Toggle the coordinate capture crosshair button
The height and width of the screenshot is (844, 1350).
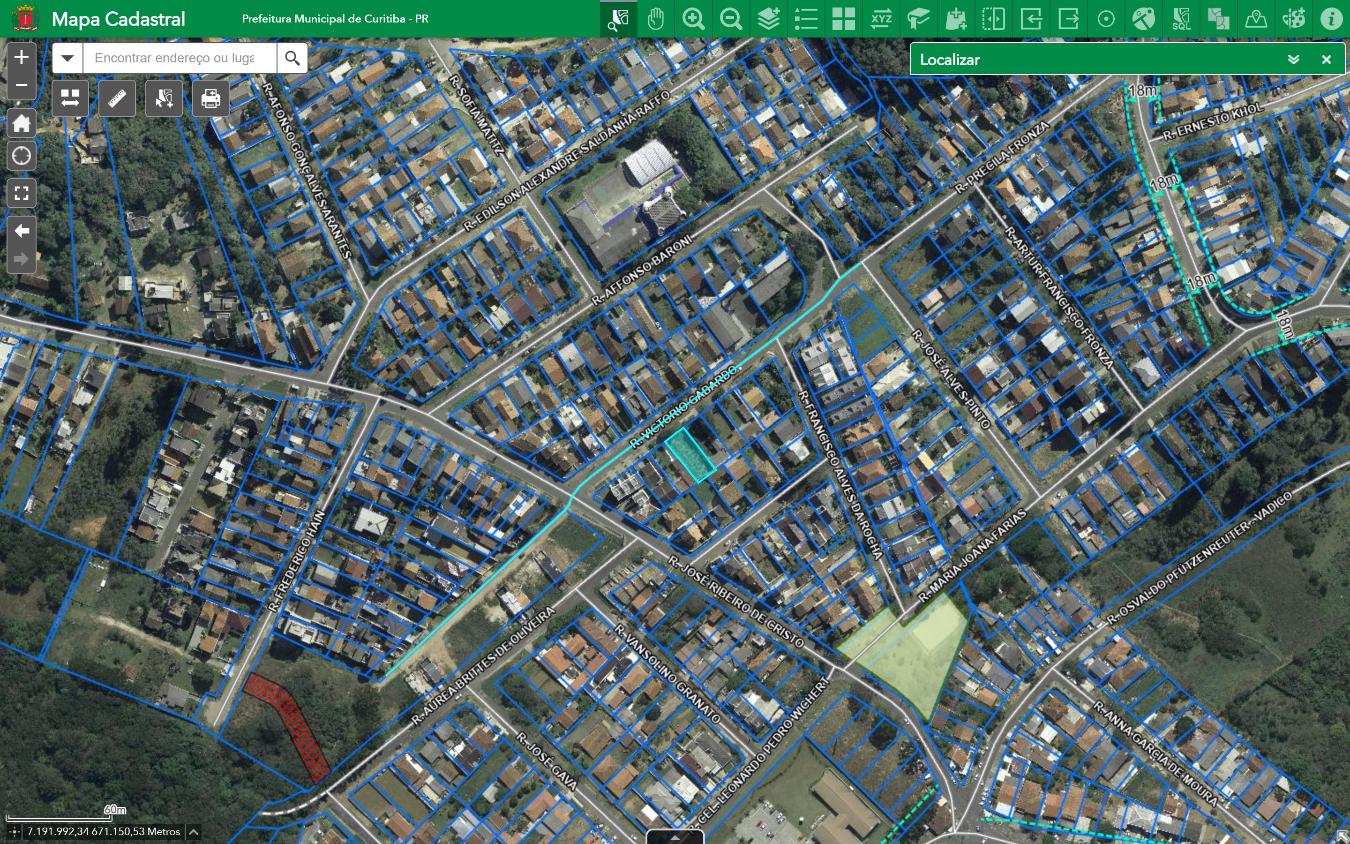point(14,832)
